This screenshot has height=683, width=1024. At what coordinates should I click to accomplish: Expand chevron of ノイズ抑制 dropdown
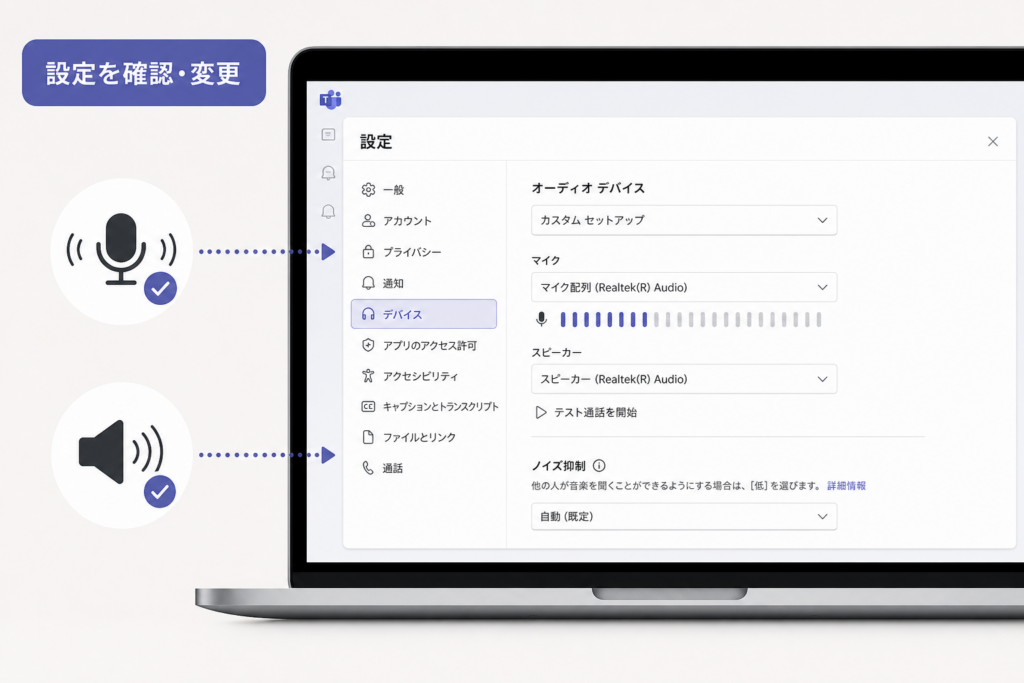(x=822, y=516)
